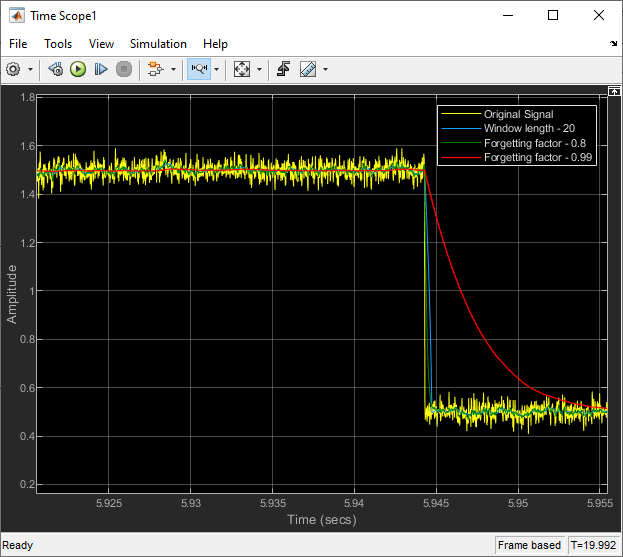
Task: Click the Amplitude axis label
Action: 12,294
